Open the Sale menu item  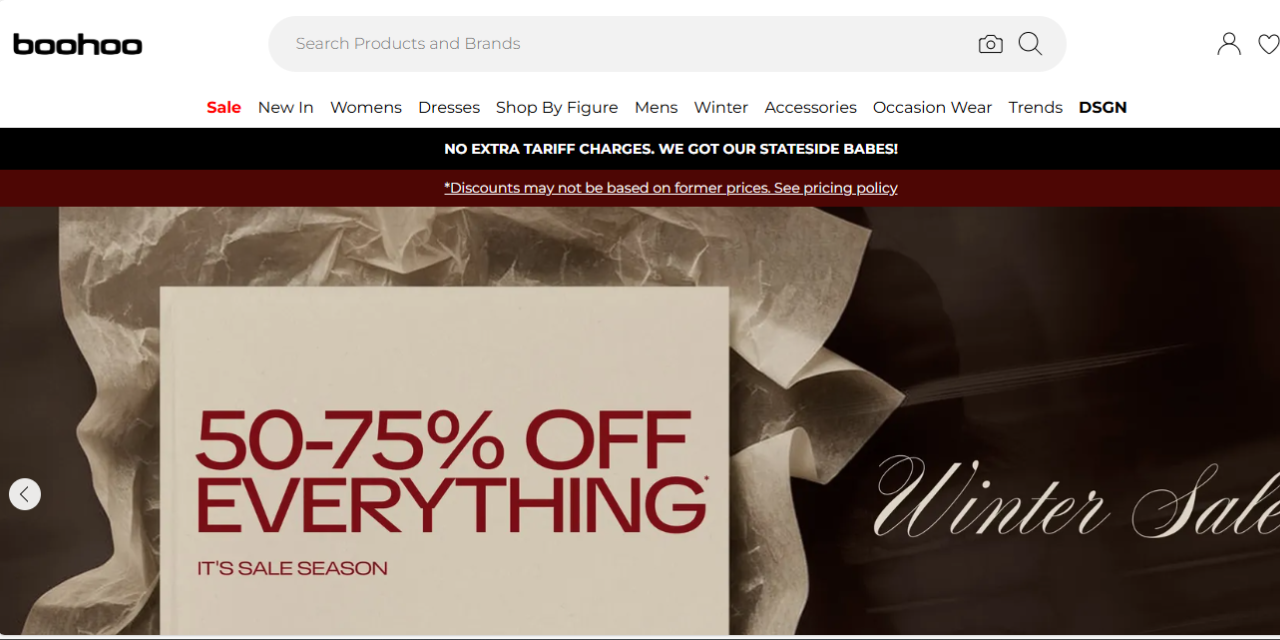(224, 107)
